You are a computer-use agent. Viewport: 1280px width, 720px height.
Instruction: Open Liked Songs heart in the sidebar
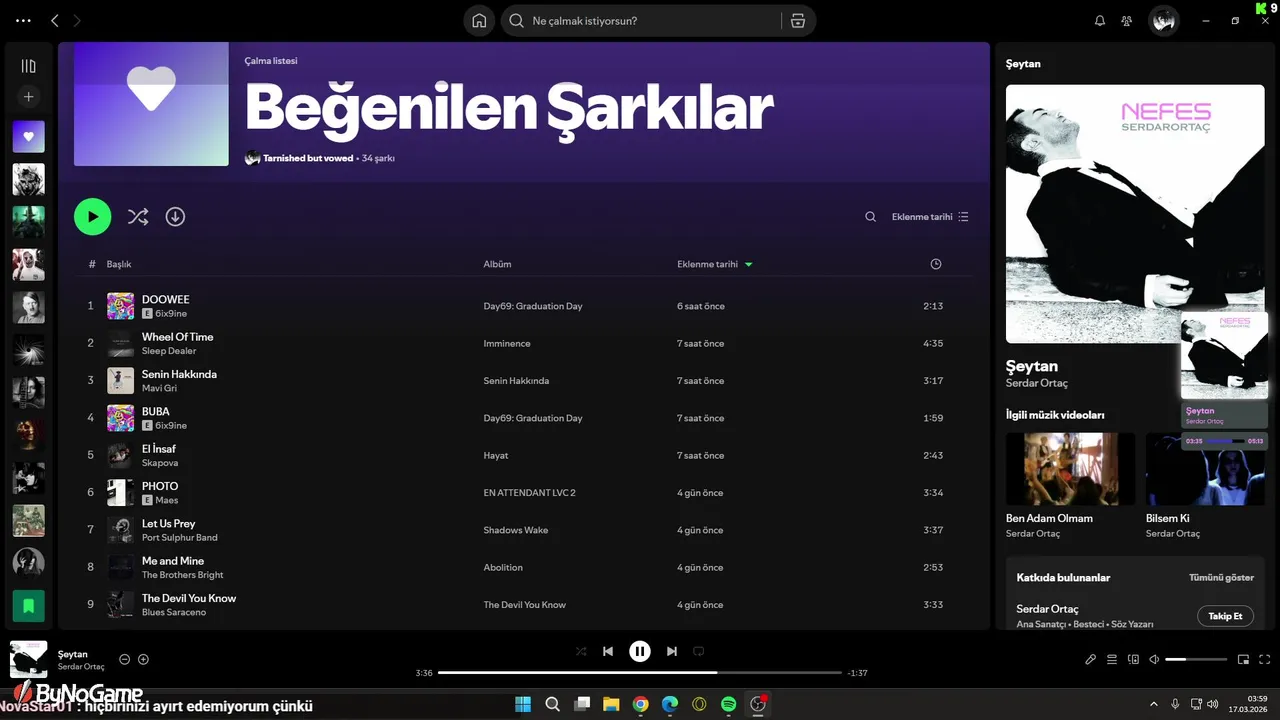point(28,137)
